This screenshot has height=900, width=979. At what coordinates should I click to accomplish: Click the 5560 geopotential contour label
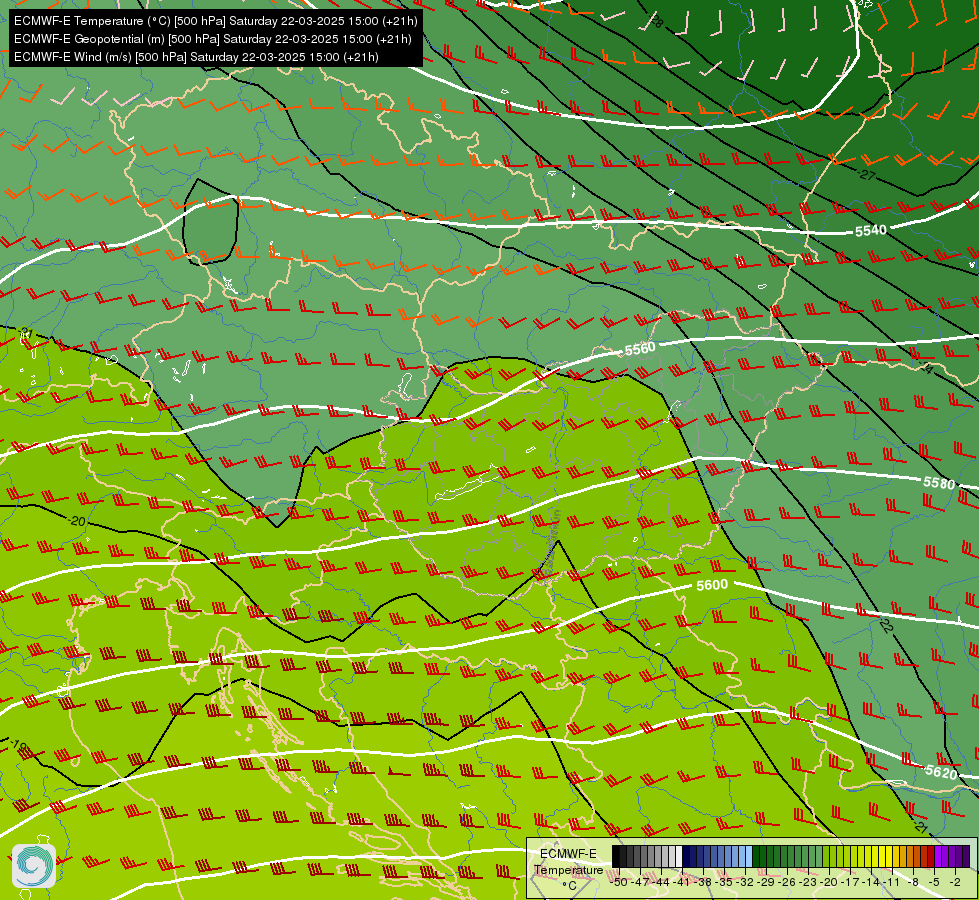pyautogui.click(x=640, y=349)
